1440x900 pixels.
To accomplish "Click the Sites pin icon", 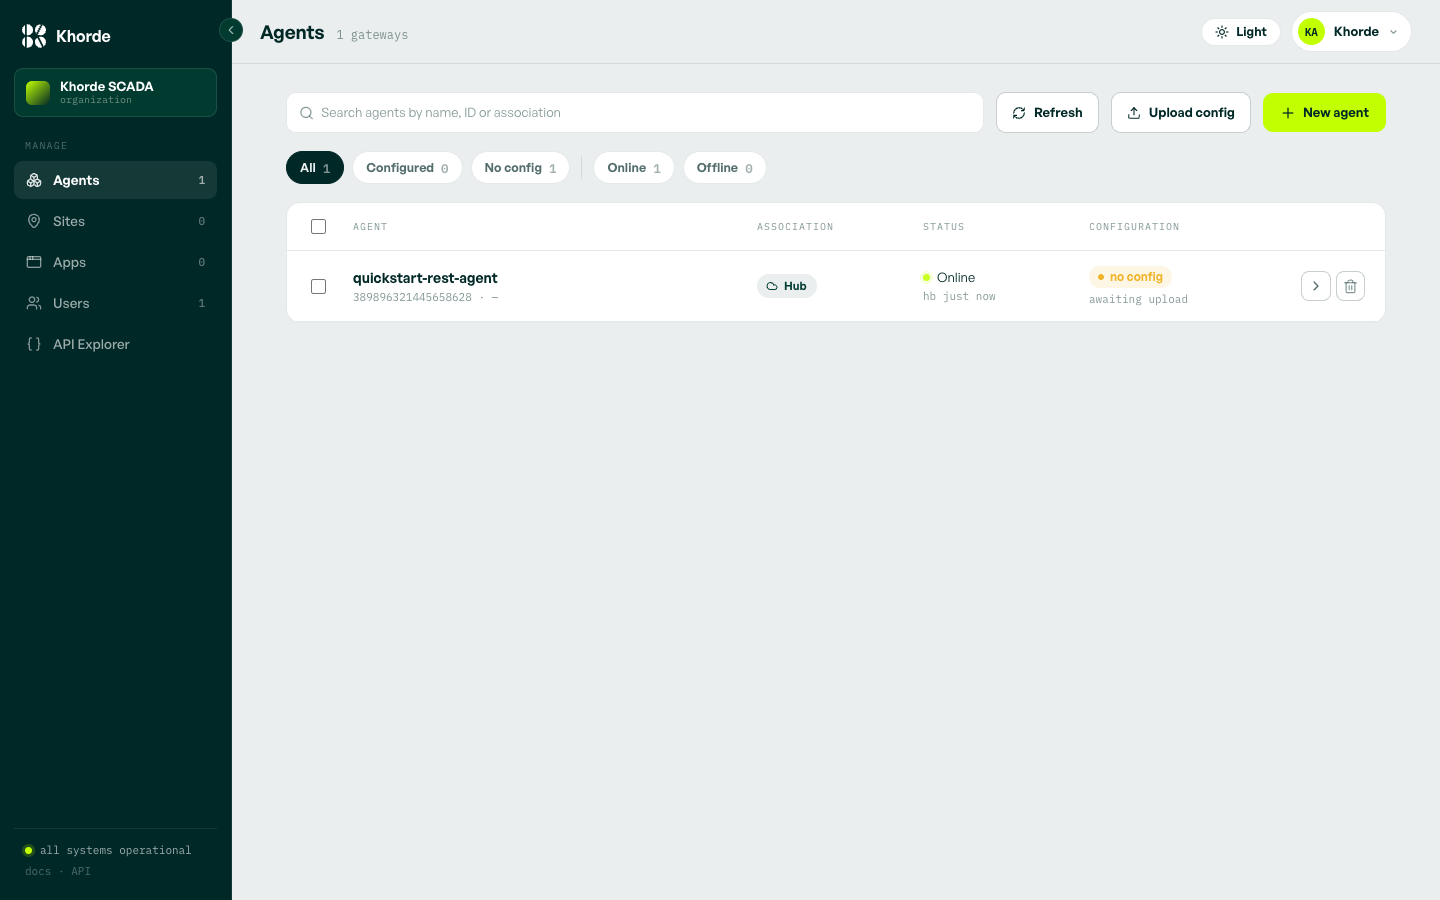I will click(34, 221).
